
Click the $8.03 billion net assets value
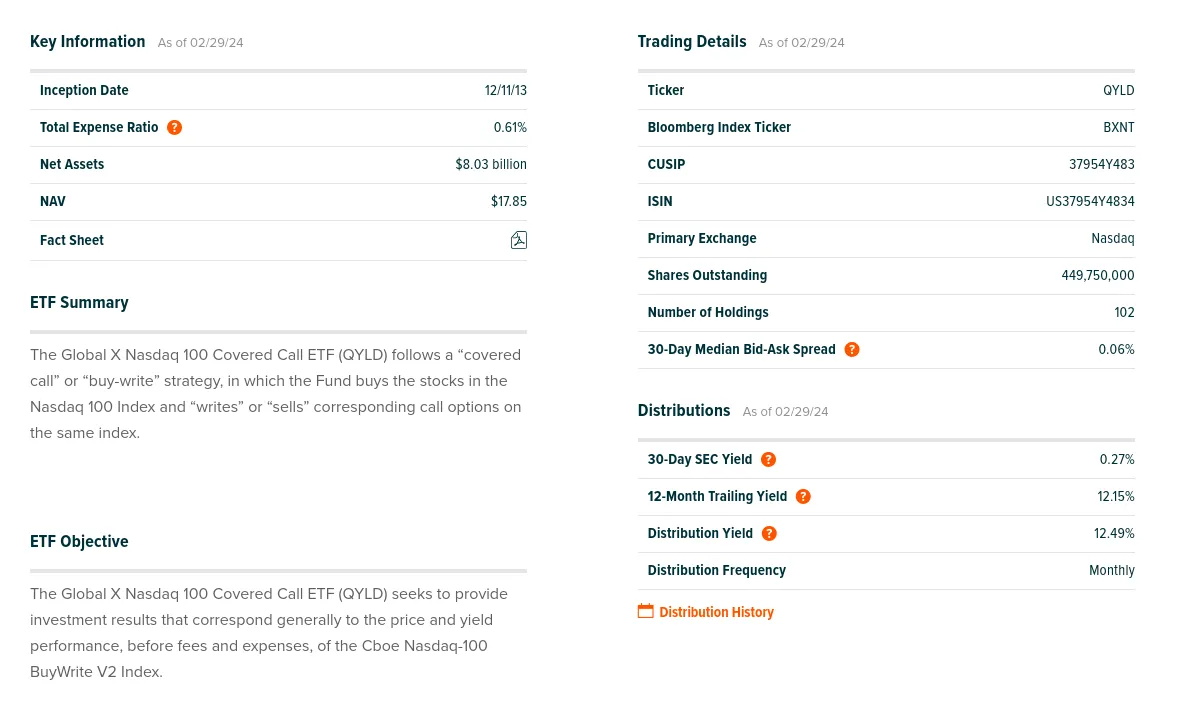(491, 165)
